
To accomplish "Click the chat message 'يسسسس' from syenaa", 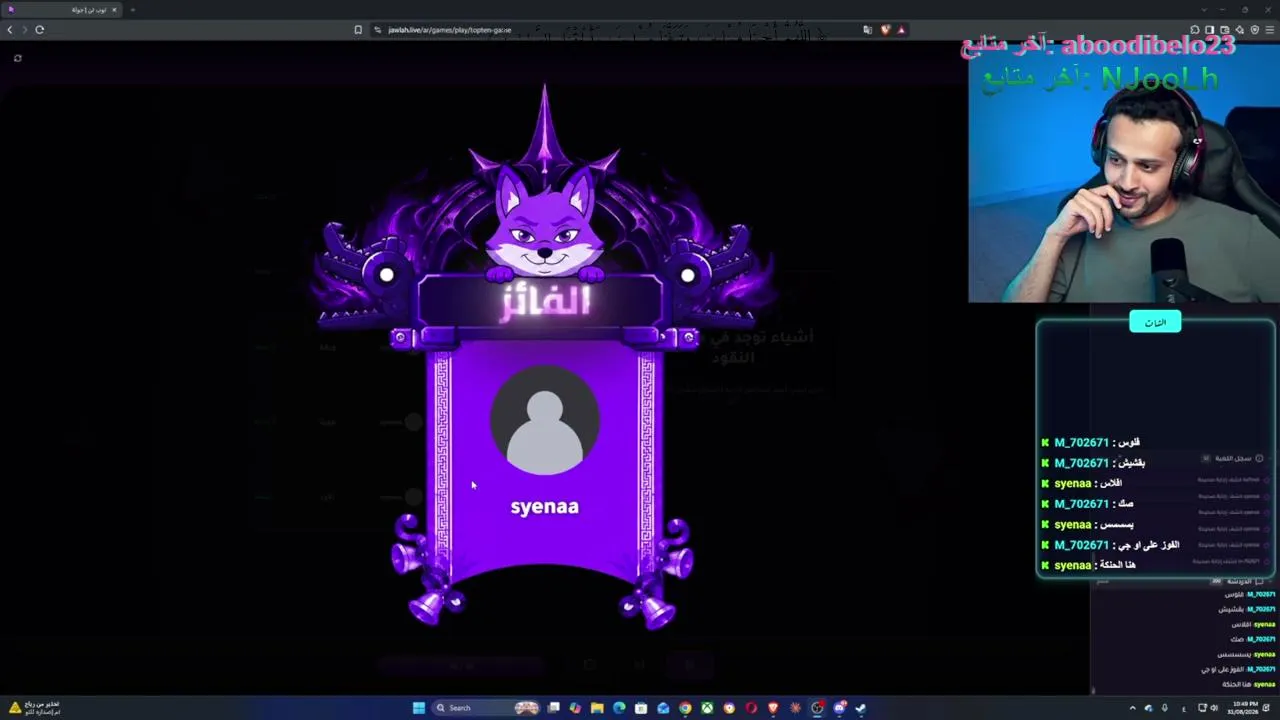I will pos(1116,524).
